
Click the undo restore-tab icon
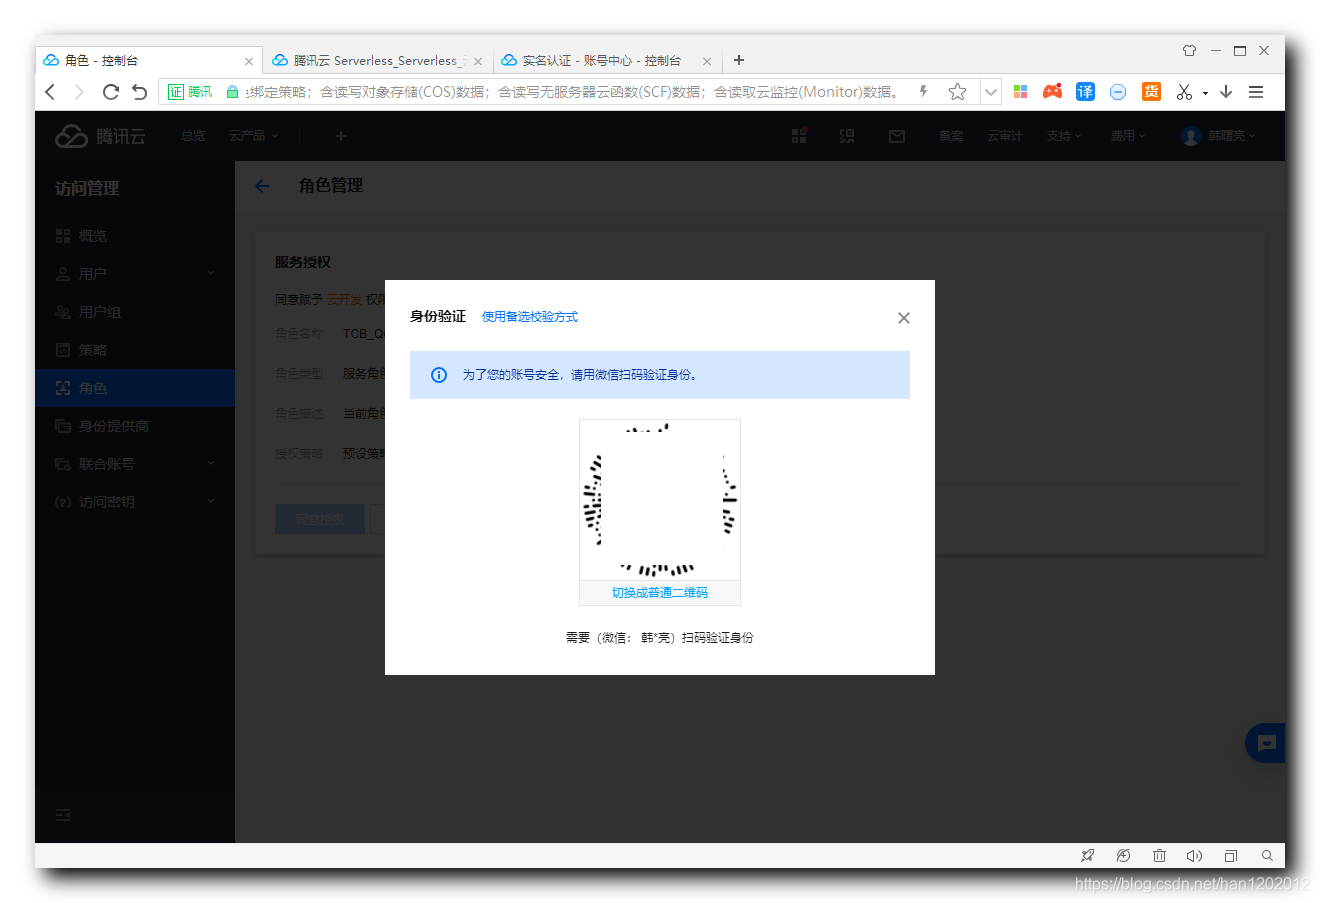click(x=140, y=92)
